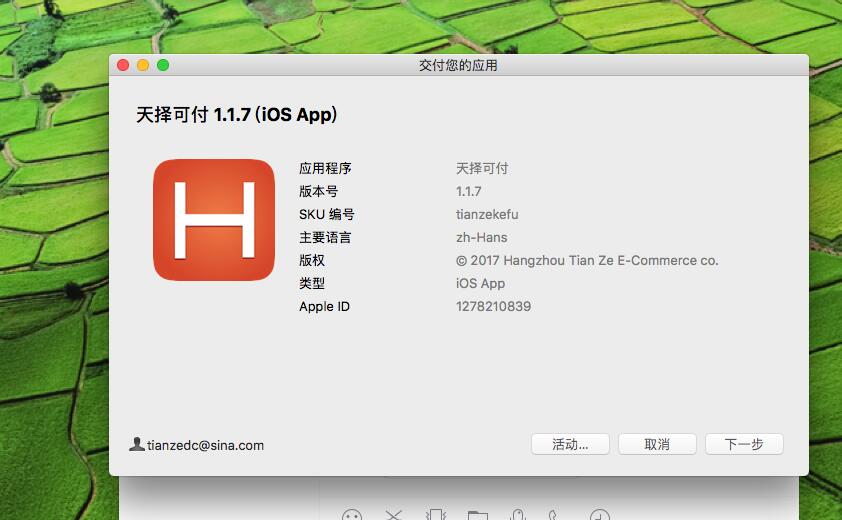Click the window title 交付您的应用
Viewport: 842px width, 520px height.
tap(458, 66)
